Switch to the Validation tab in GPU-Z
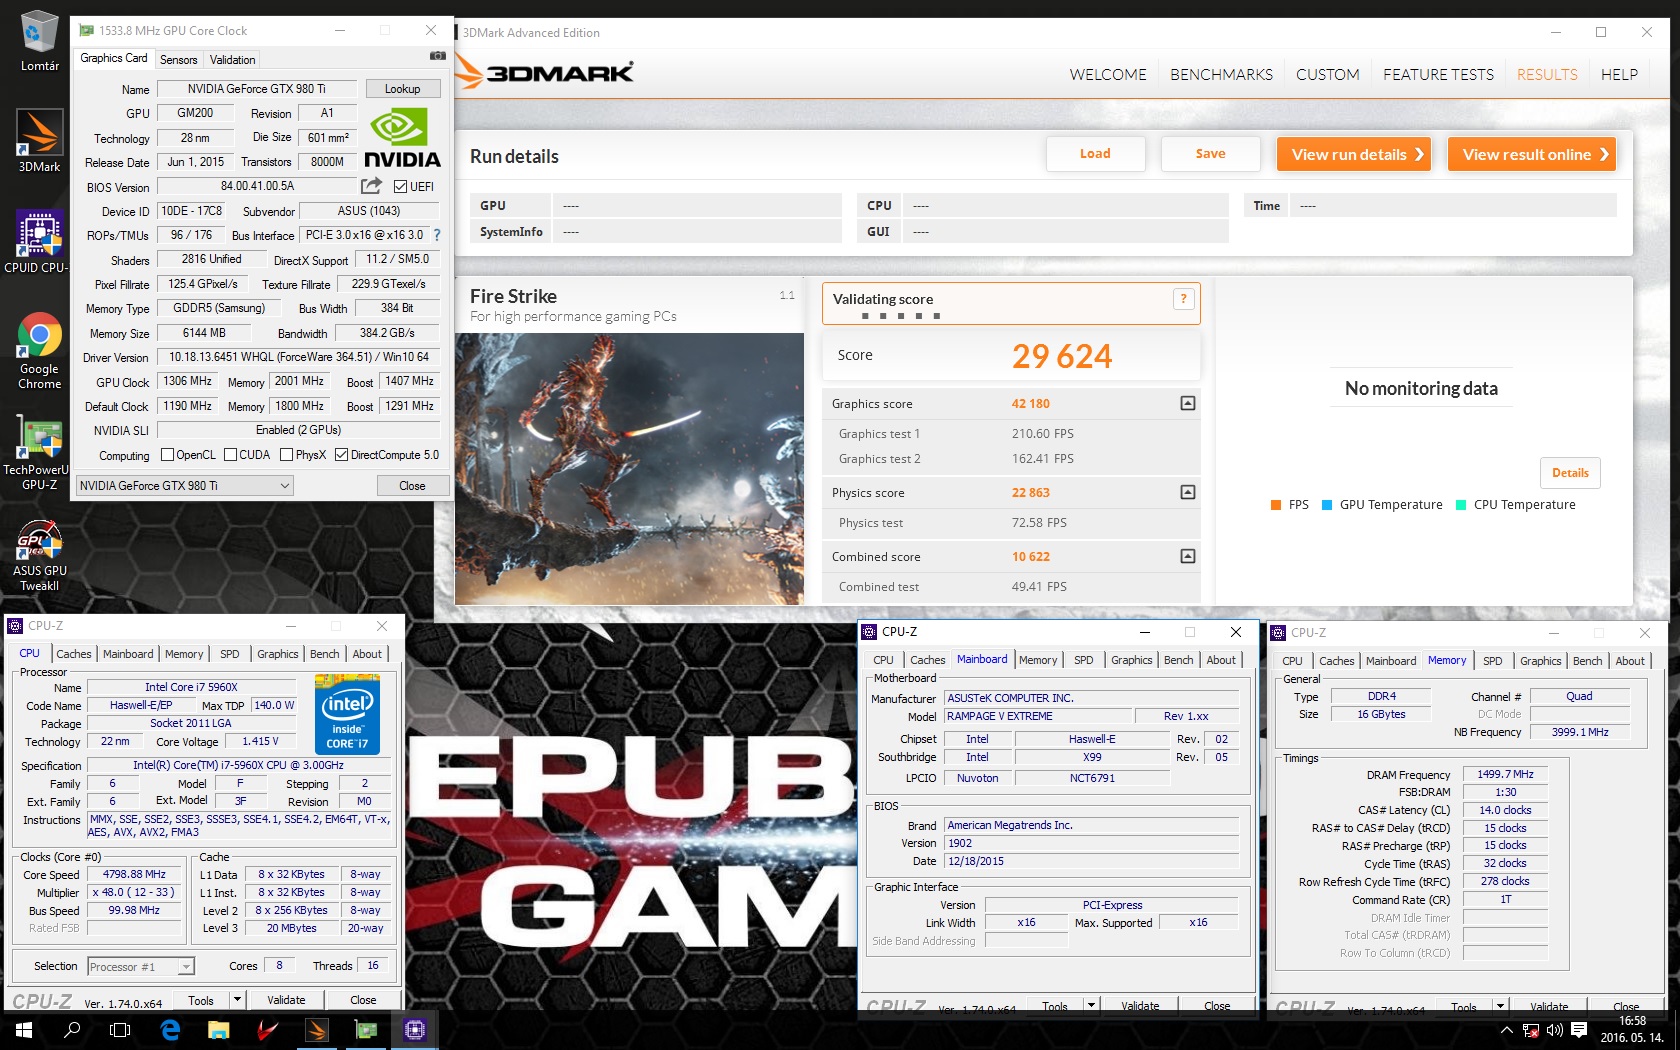This screenshot has height=1050, width=1680. 232,60
